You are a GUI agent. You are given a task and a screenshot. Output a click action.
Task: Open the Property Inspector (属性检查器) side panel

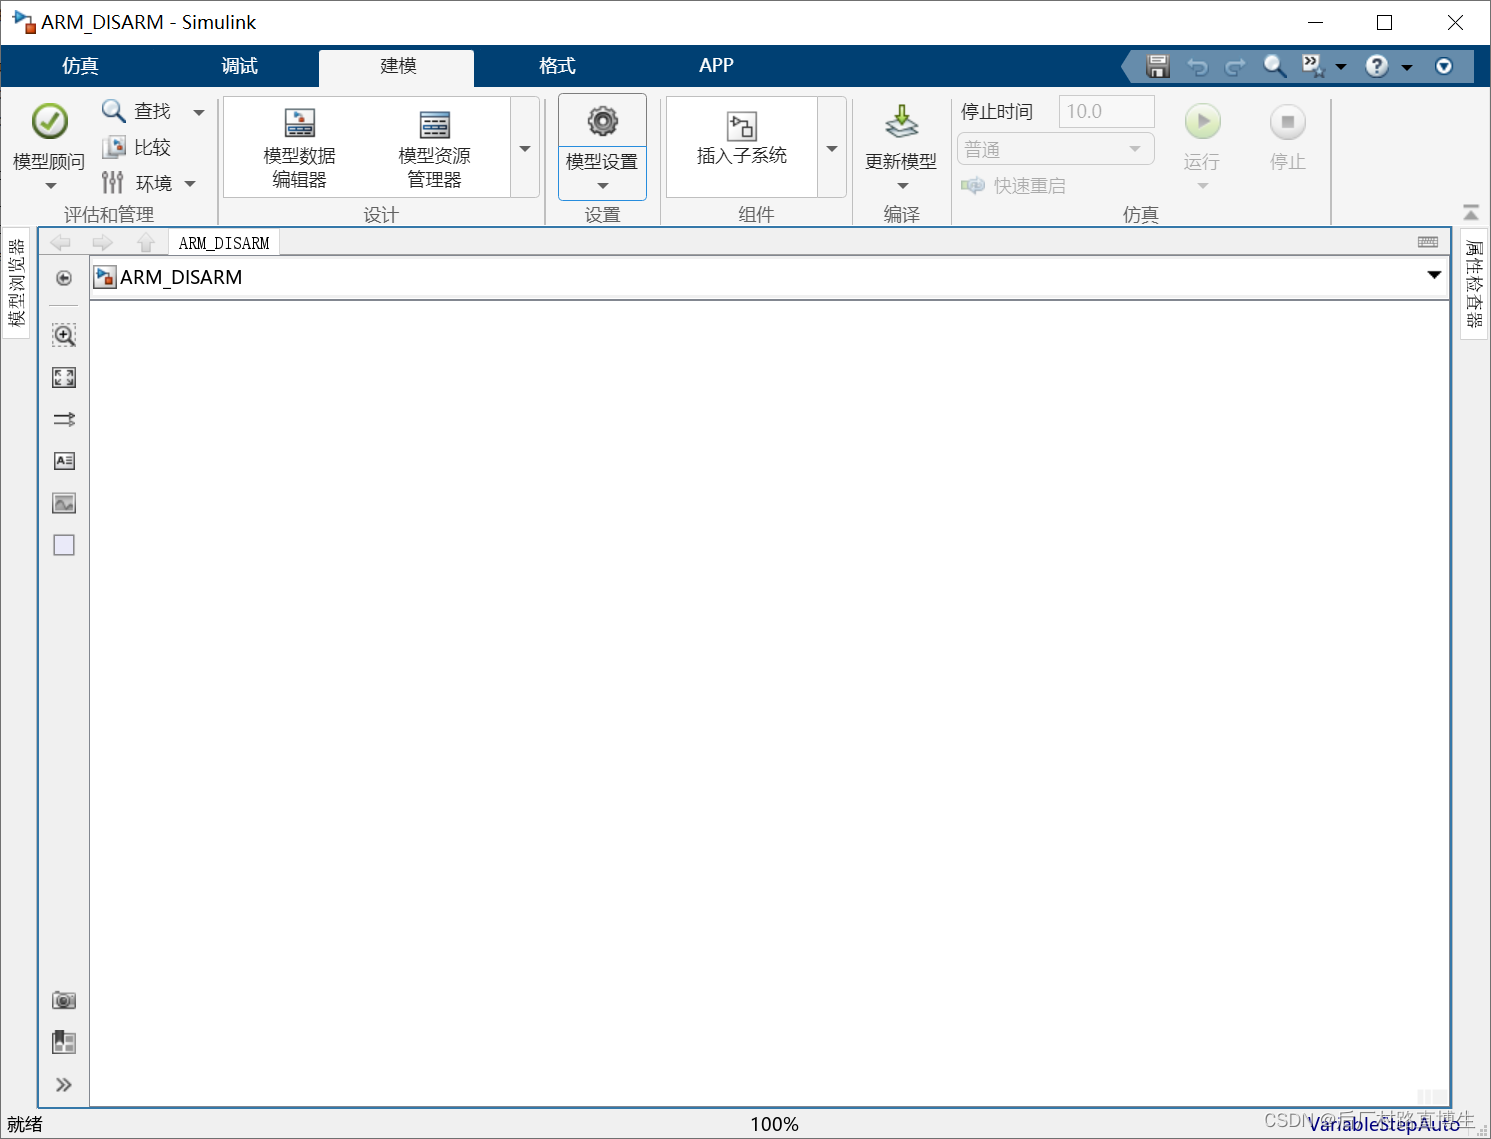coord(1474,283)
